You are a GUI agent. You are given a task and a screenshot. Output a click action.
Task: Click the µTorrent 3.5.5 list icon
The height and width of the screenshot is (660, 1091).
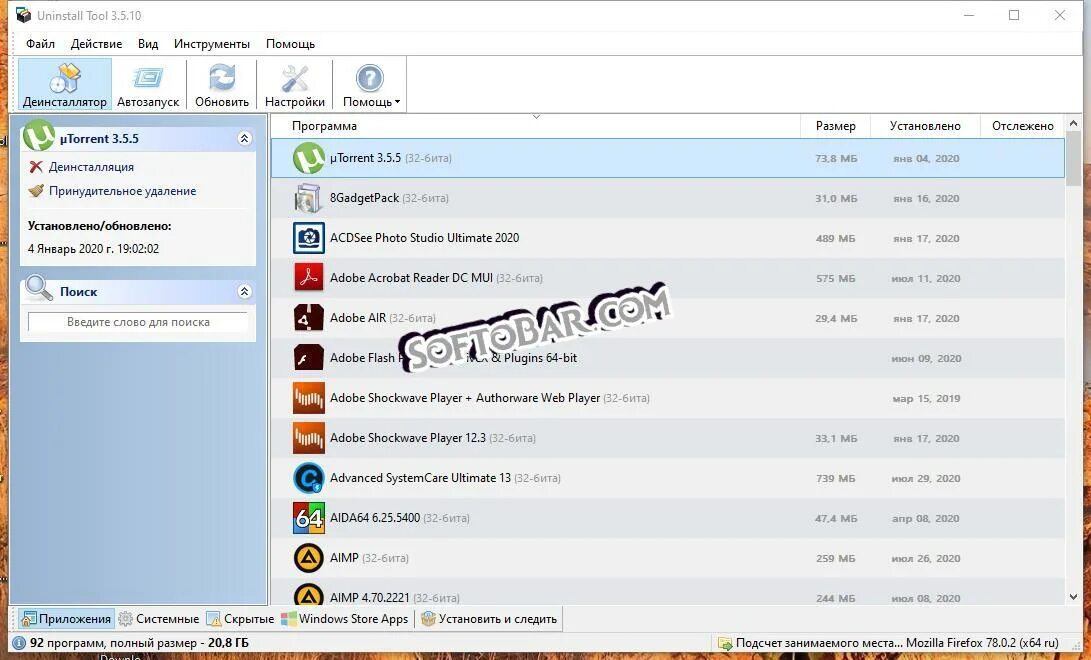308,159
